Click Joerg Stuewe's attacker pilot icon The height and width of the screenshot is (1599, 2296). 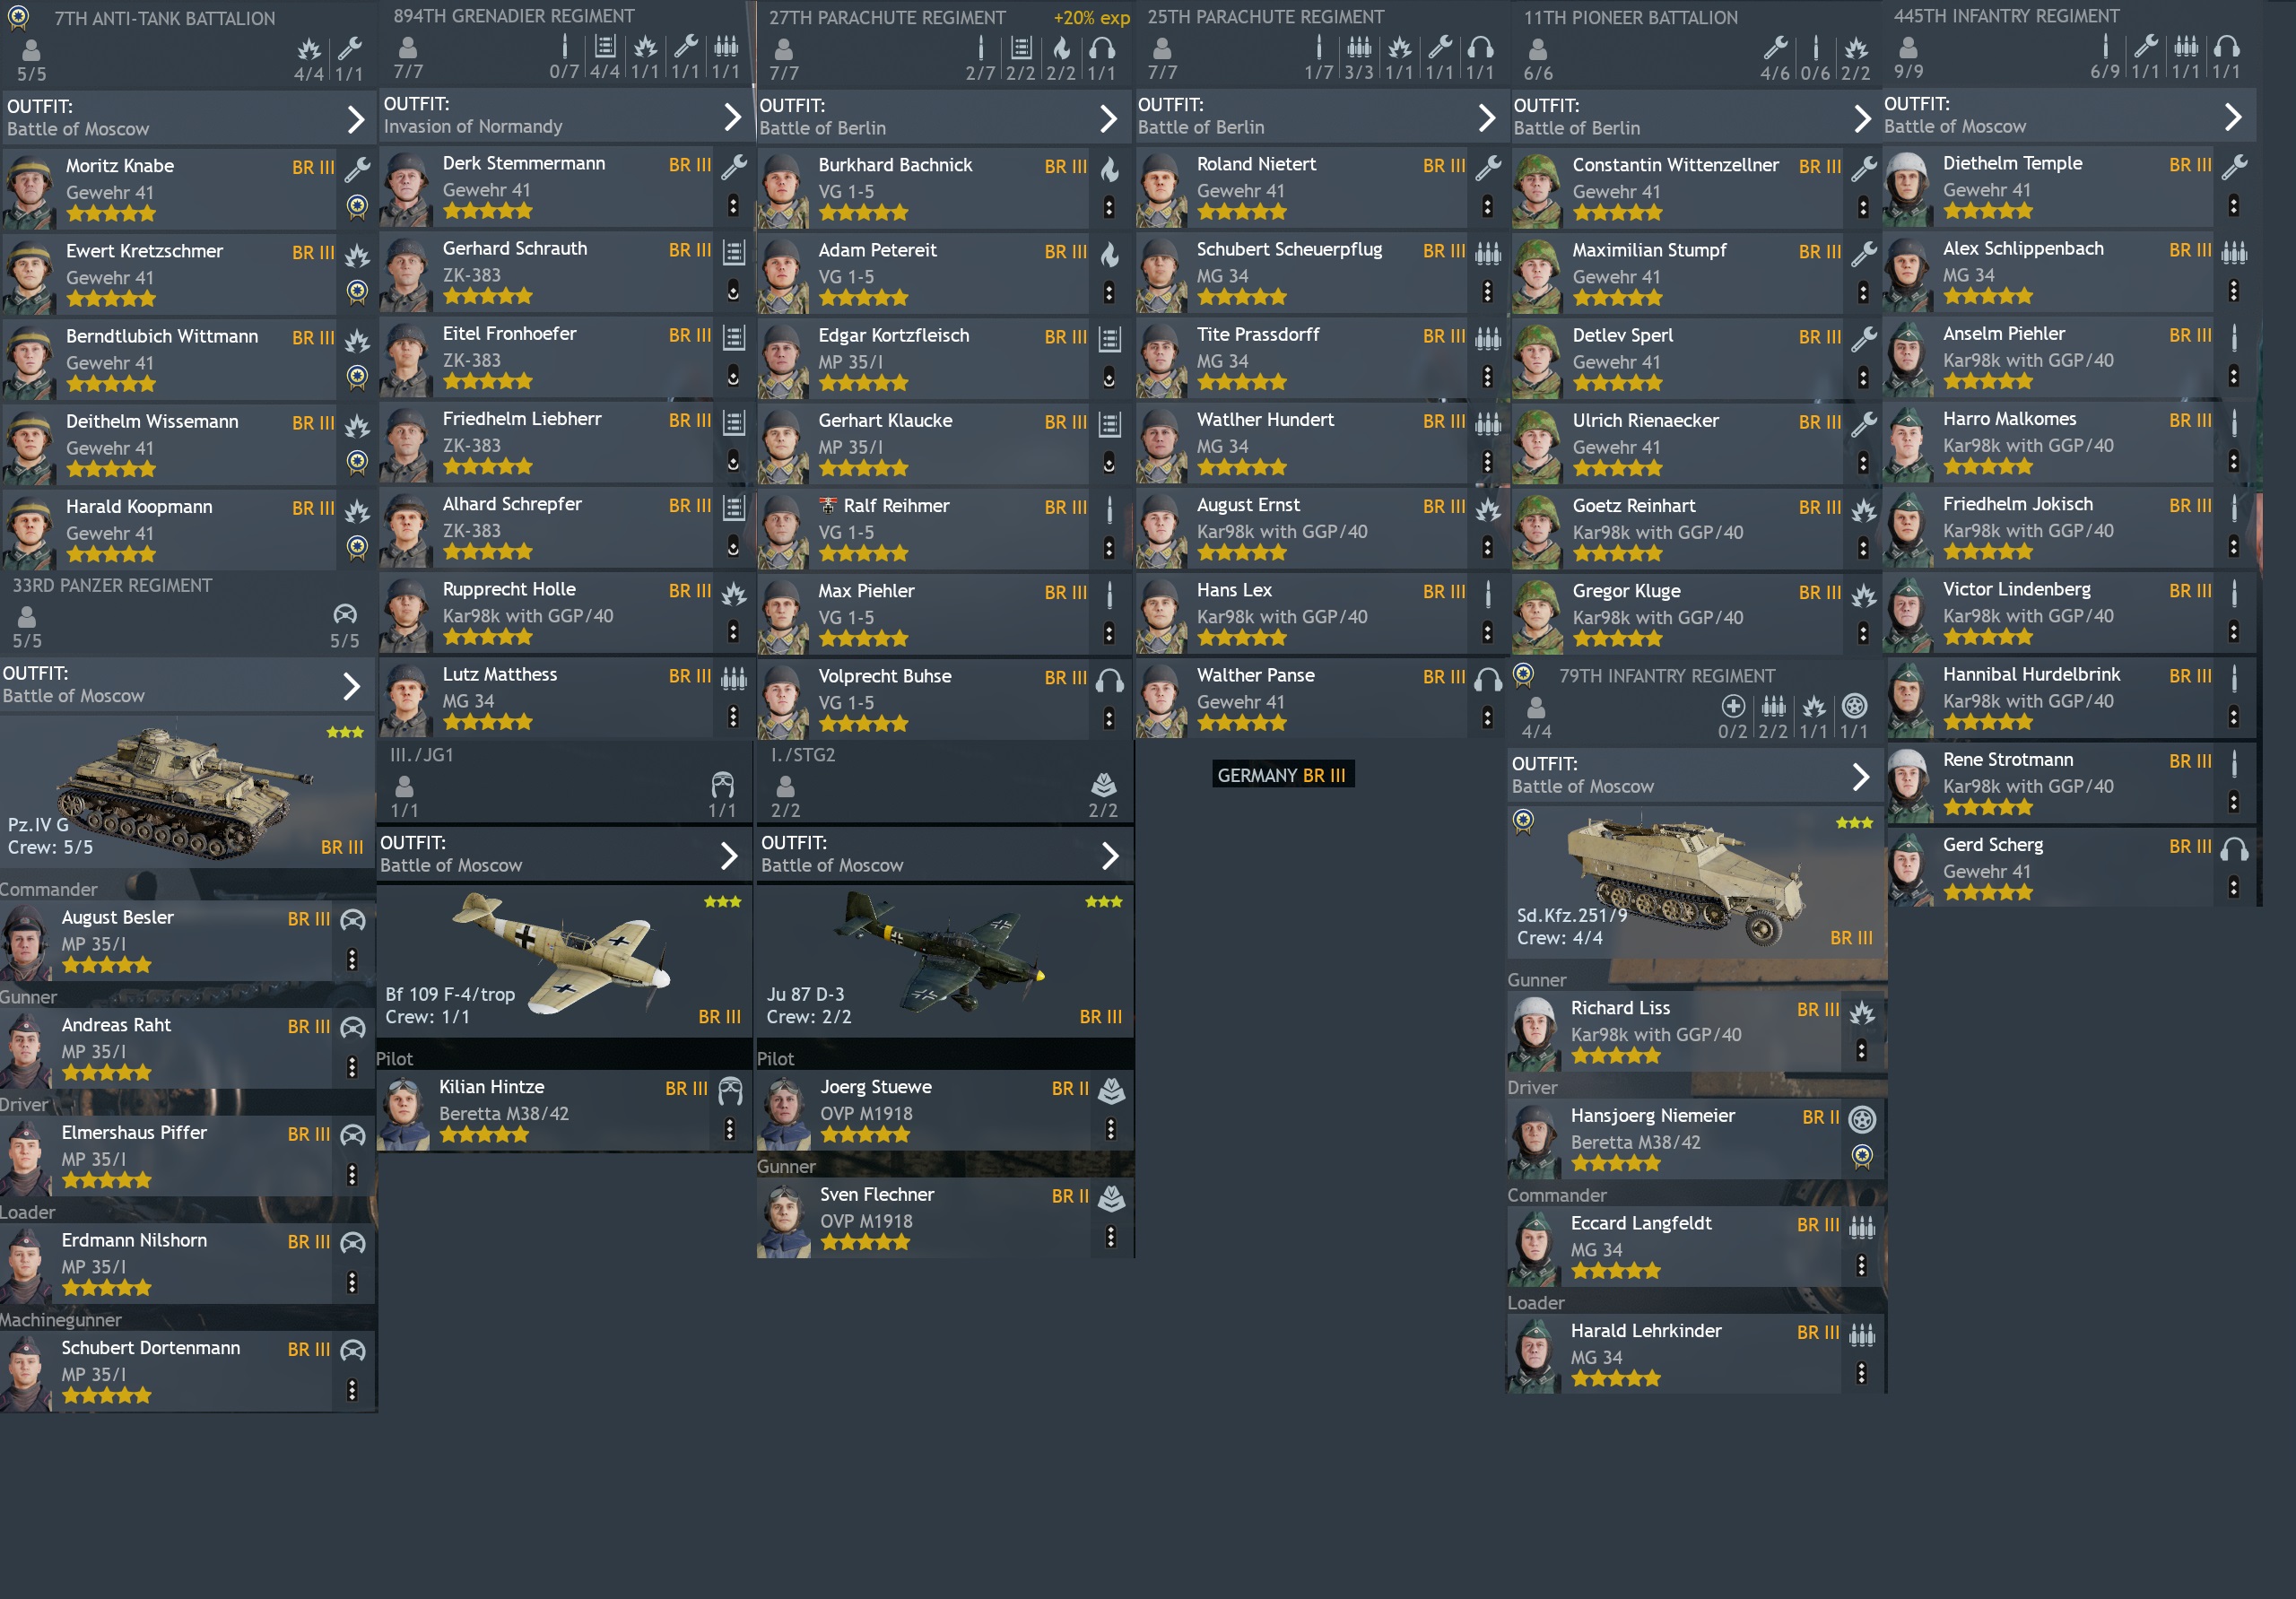click(x=1112, y=1091)
